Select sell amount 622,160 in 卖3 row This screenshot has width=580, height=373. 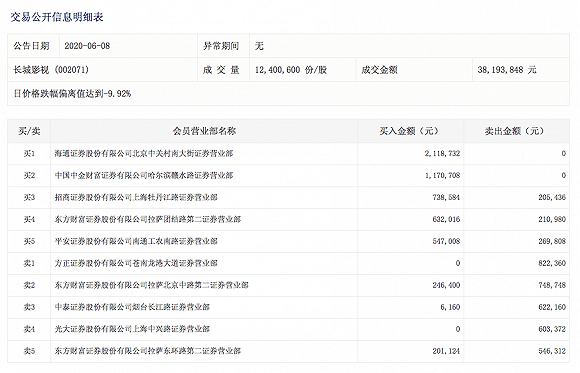pos(552,307)
